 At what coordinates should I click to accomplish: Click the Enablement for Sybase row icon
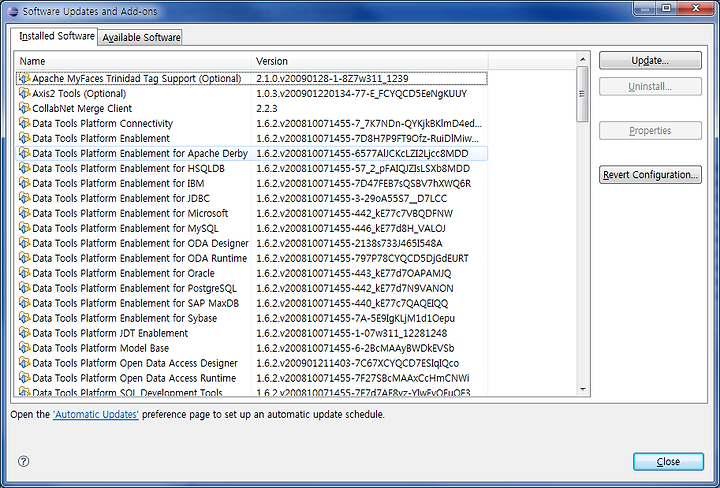point(24,318)
